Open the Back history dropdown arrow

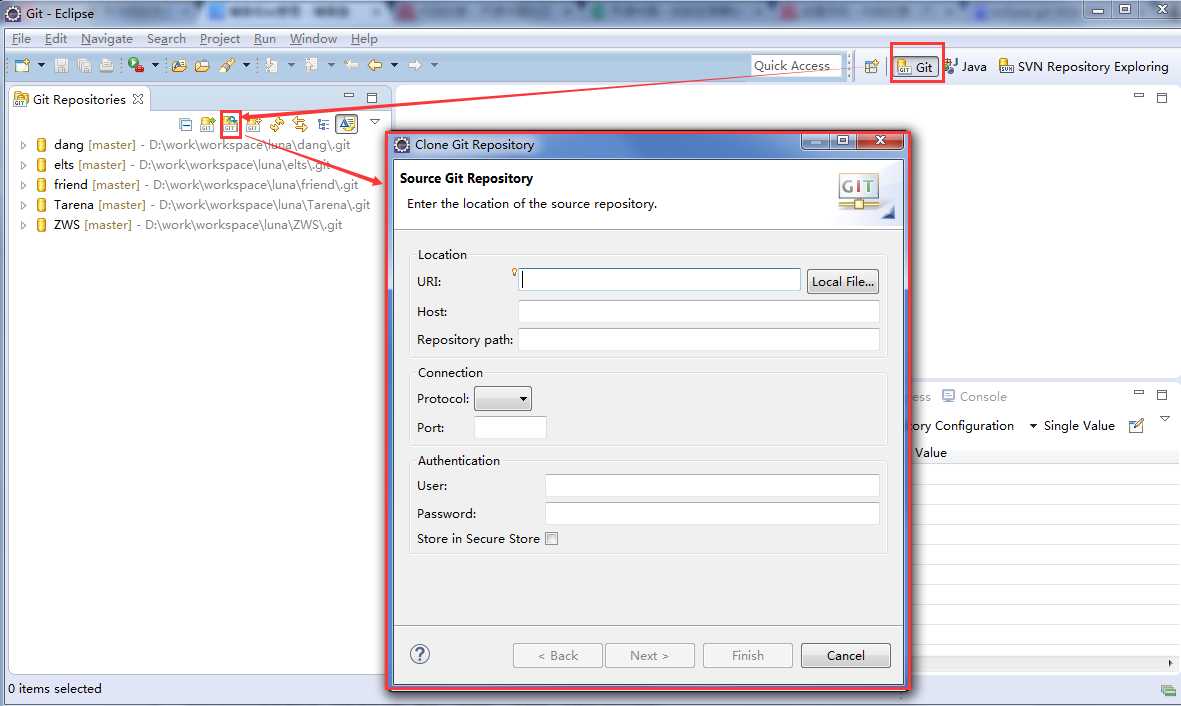tap(394, 66)
